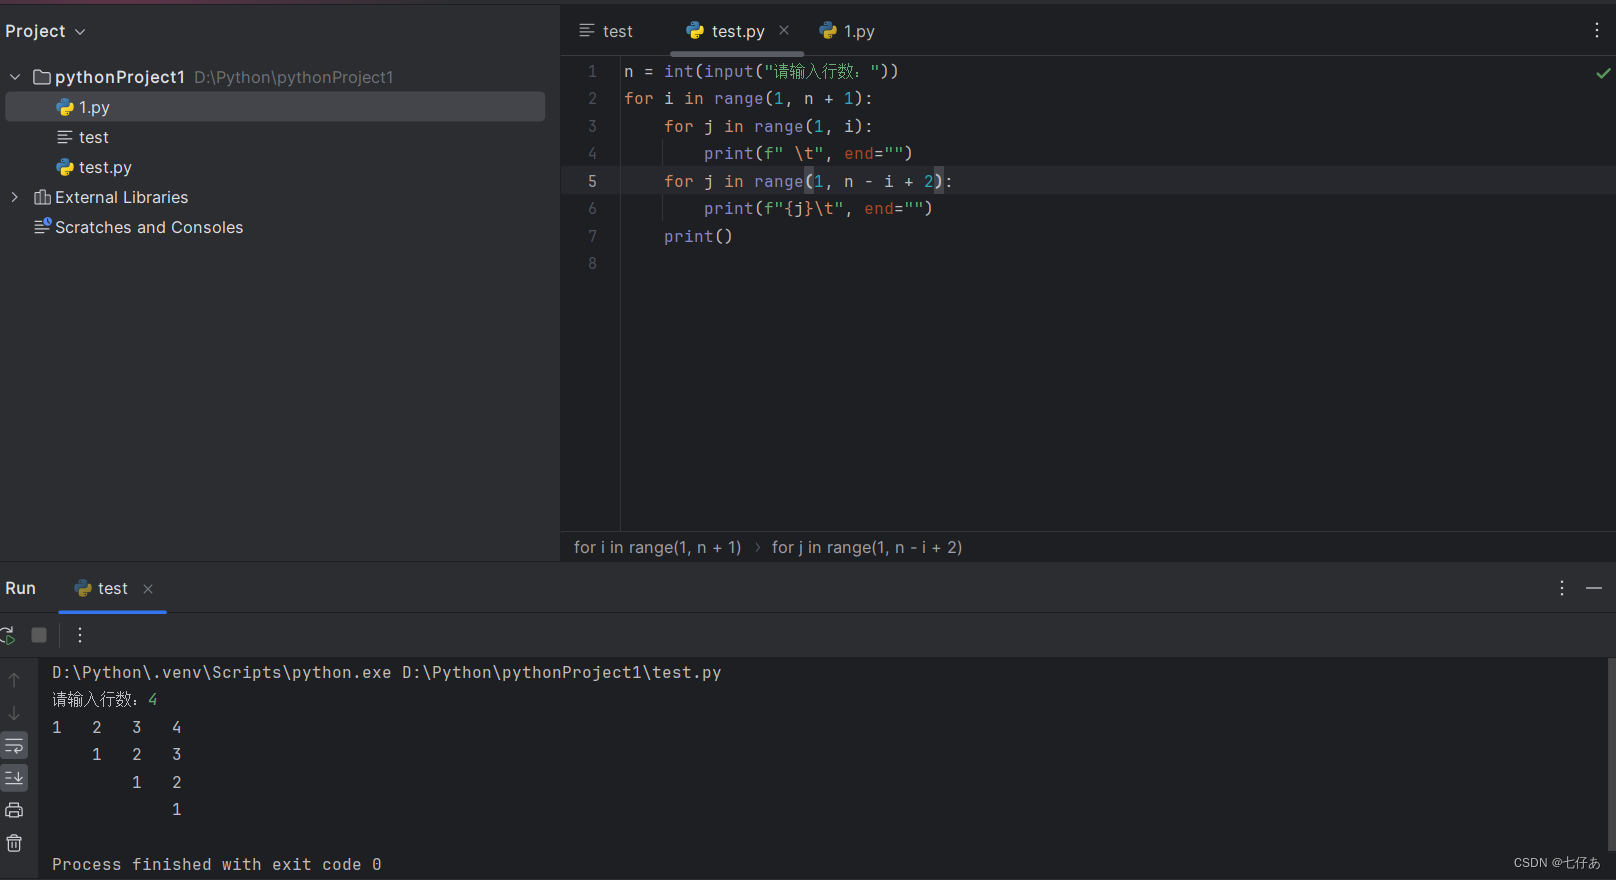Viewport: 1616px width, 880px height.
Task: Click the Stop process square icon
Action: click(x=39, y=635)
